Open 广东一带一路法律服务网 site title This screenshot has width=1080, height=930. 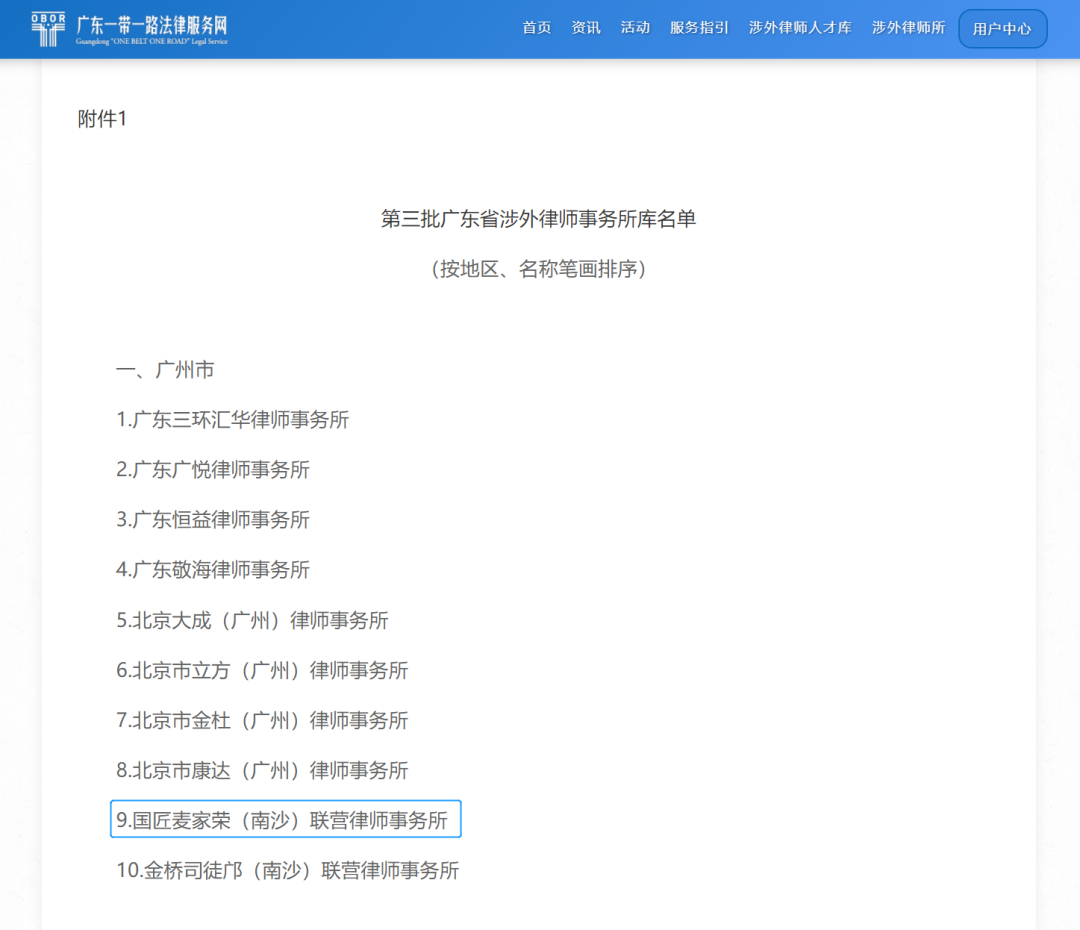click(x=152, y=25)
